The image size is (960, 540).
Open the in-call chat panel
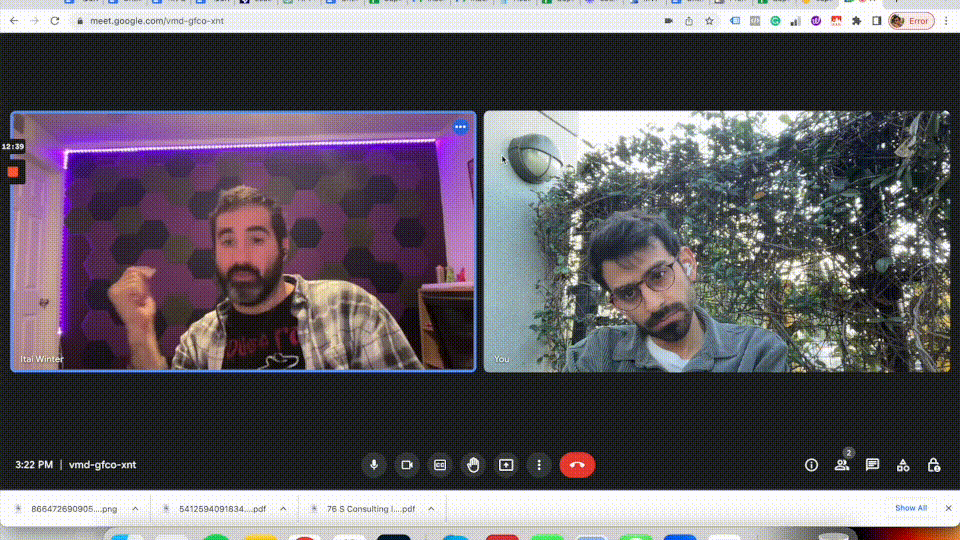(x=873, y=465)
